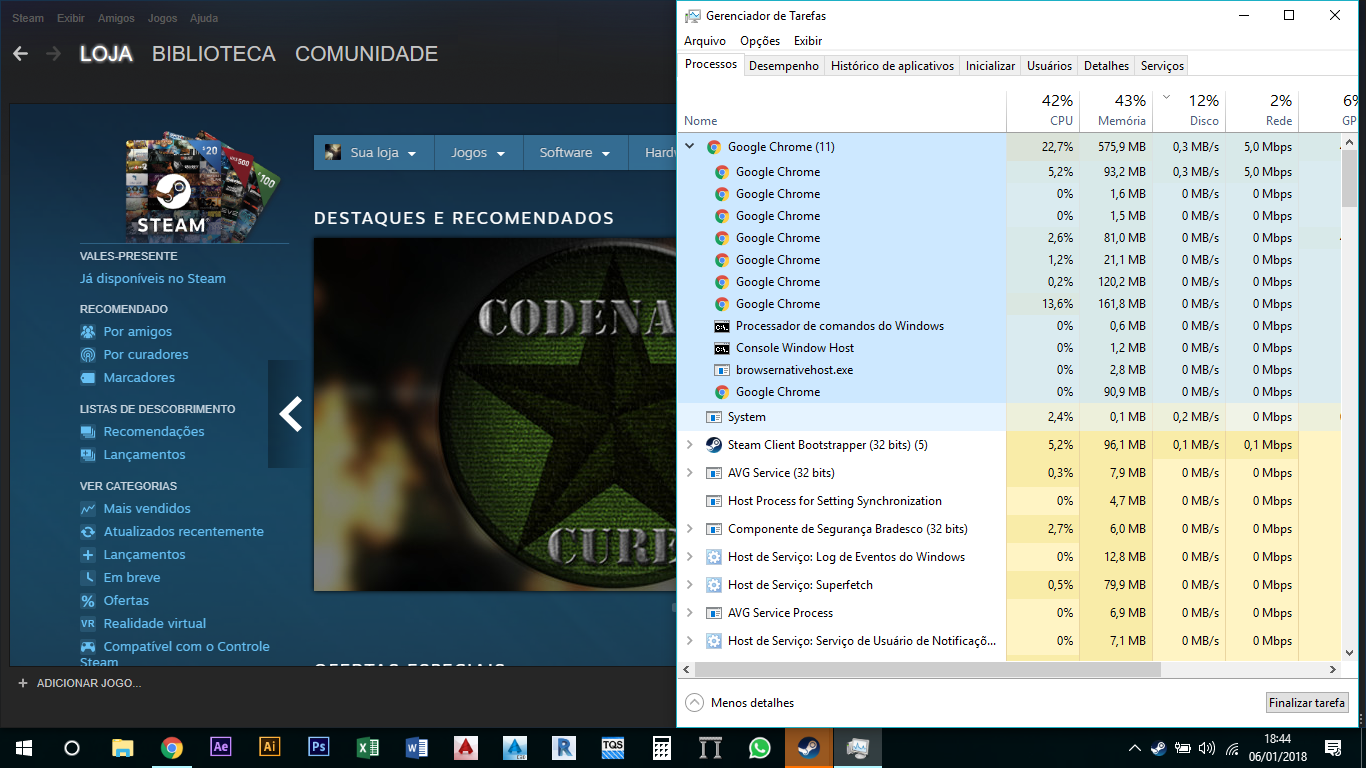Image resolution: width=1366 pixels, height=768 pixels.
Task: Click 'Menos detalhes' in Task Manager
Action: (x=740, y=703)
